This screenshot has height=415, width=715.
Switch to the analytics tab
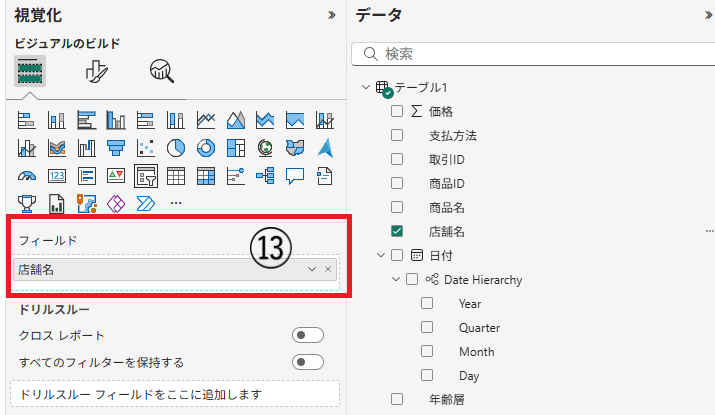pyautogui.click(x=161, y=71)
